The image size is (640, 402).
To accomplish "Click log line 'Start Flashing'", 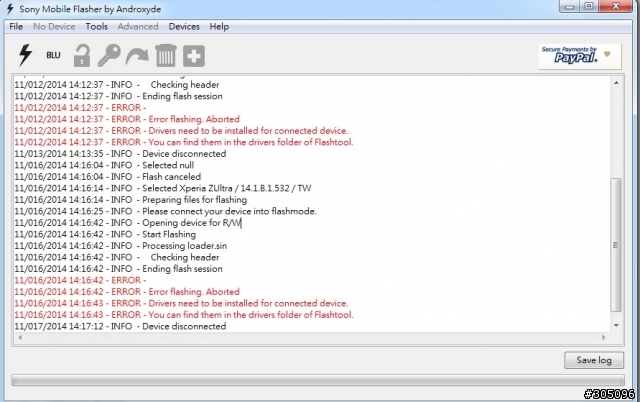I will pyautogui.click(x=105, y=234).
